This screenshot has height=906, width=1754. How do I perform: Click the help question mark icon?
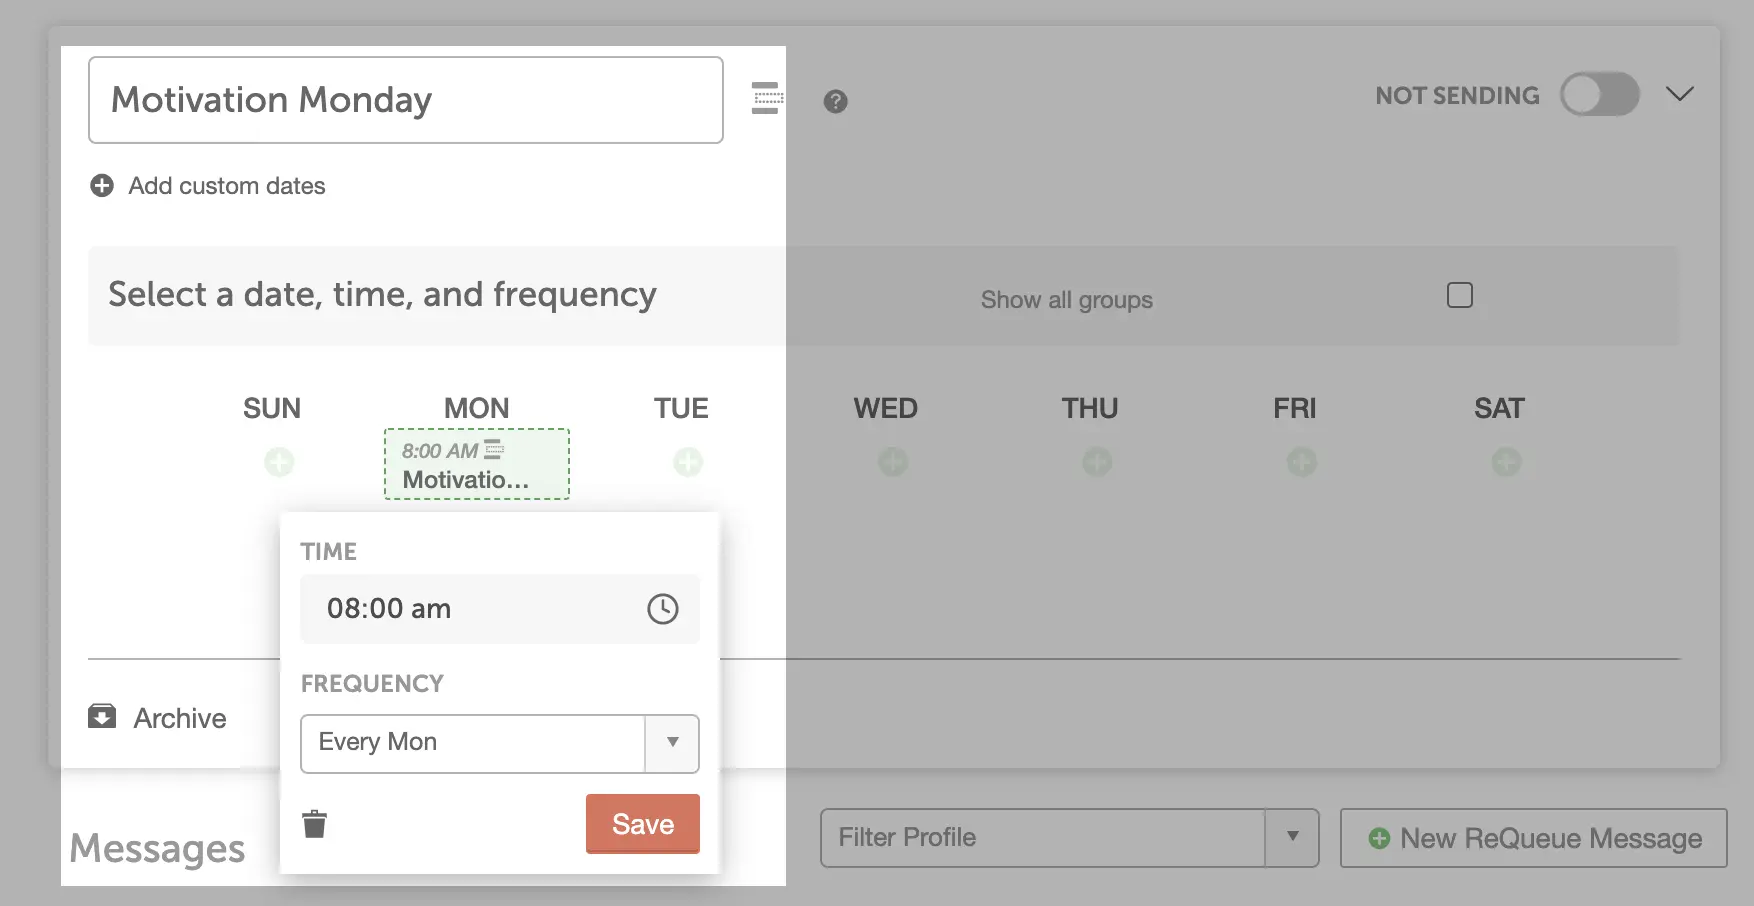835,101
